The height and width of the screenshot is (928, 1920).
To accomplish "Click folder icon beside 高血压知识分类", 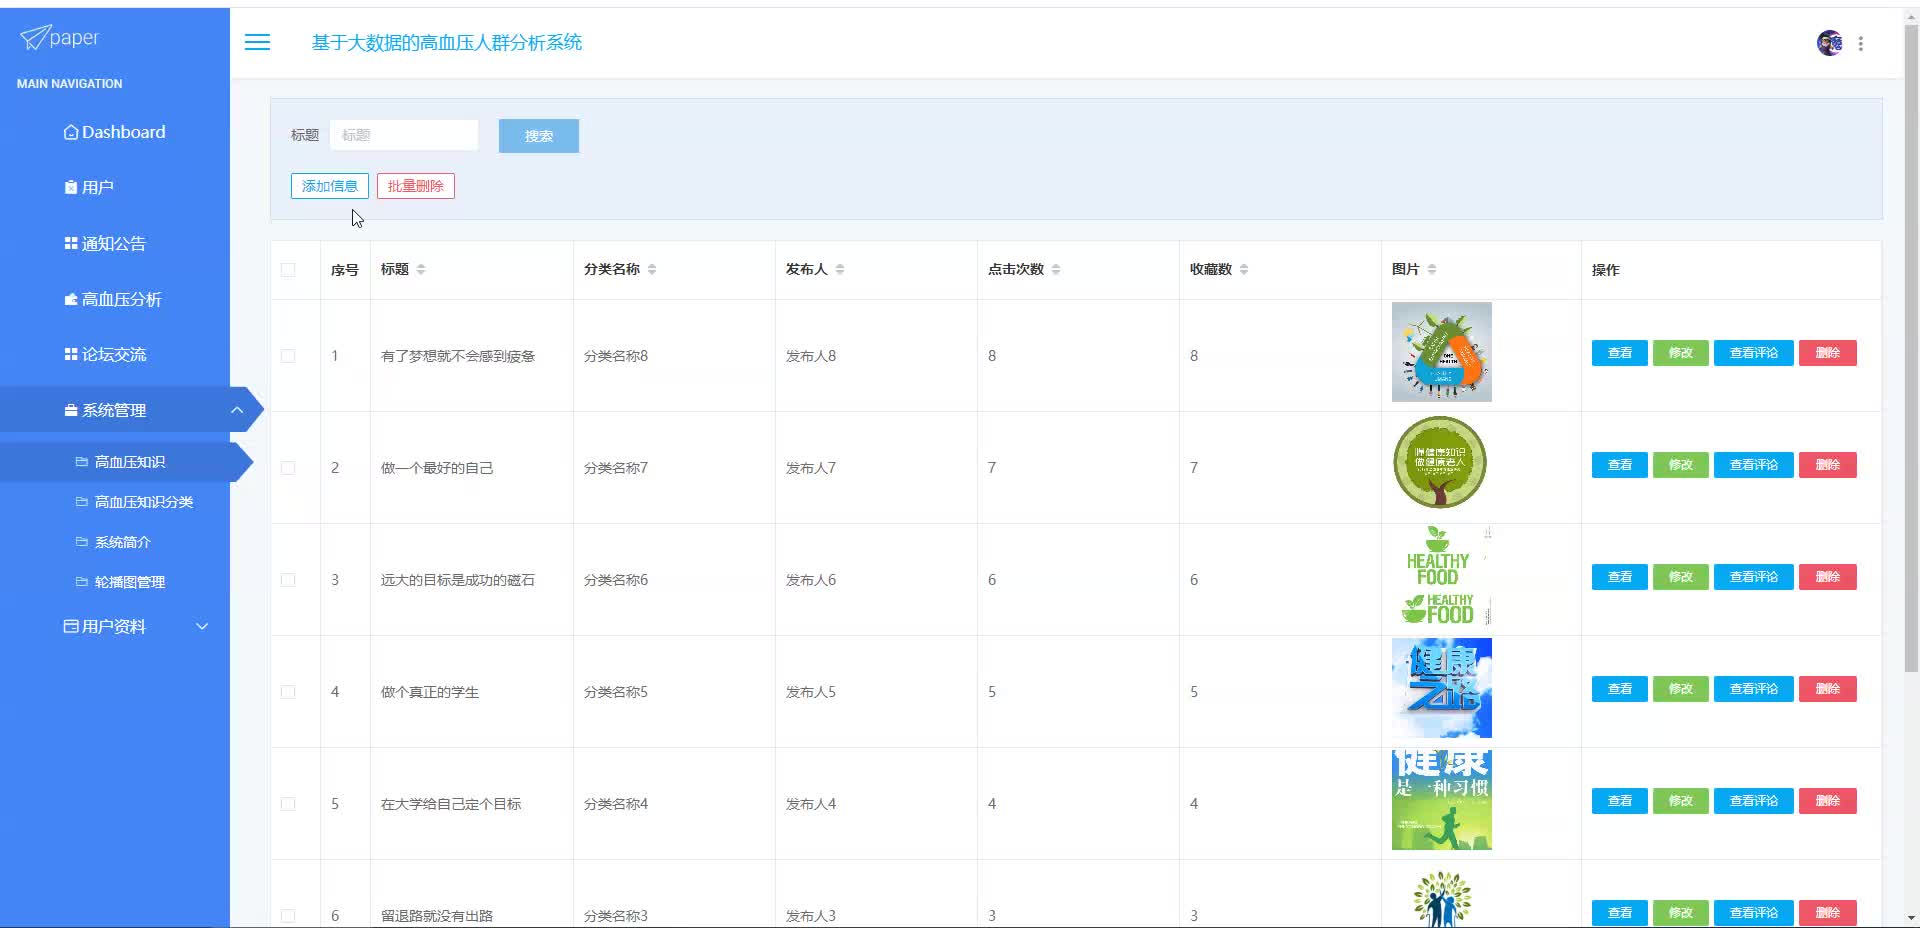I will (x=82, y=502).
